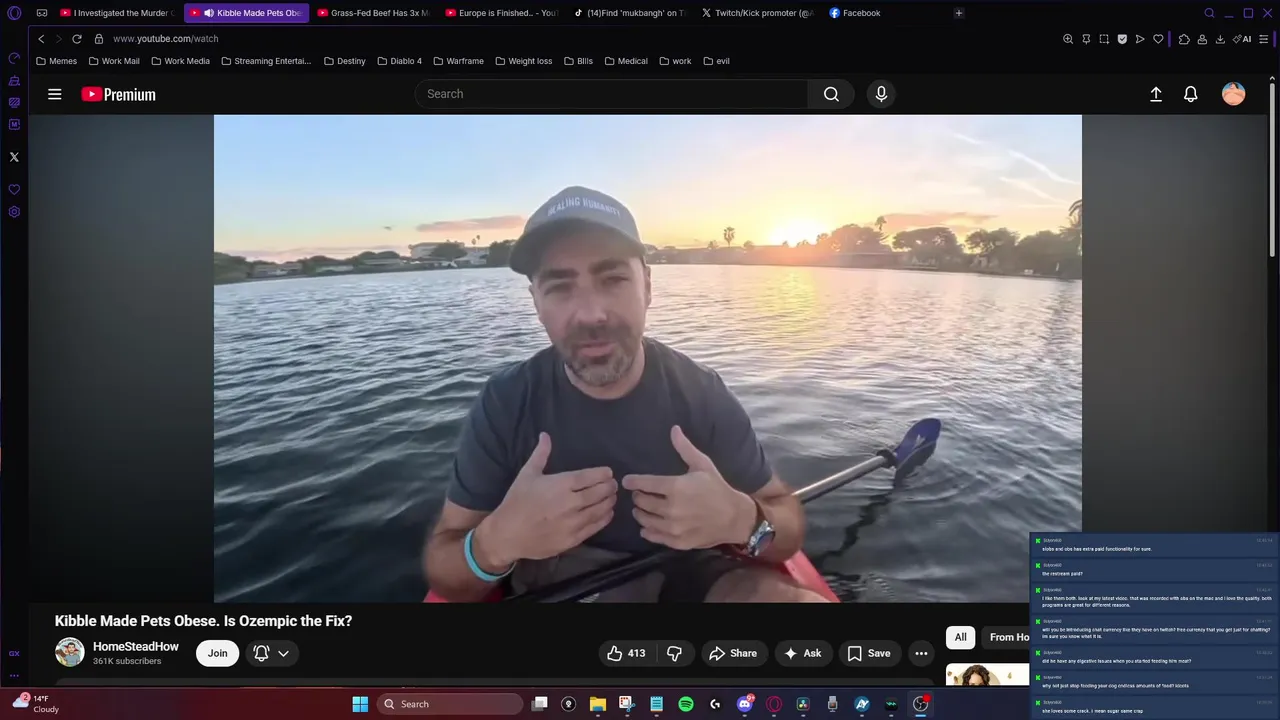
Task: Open YouTube hamburger guide menu
Action: click(x=55, y=94)
